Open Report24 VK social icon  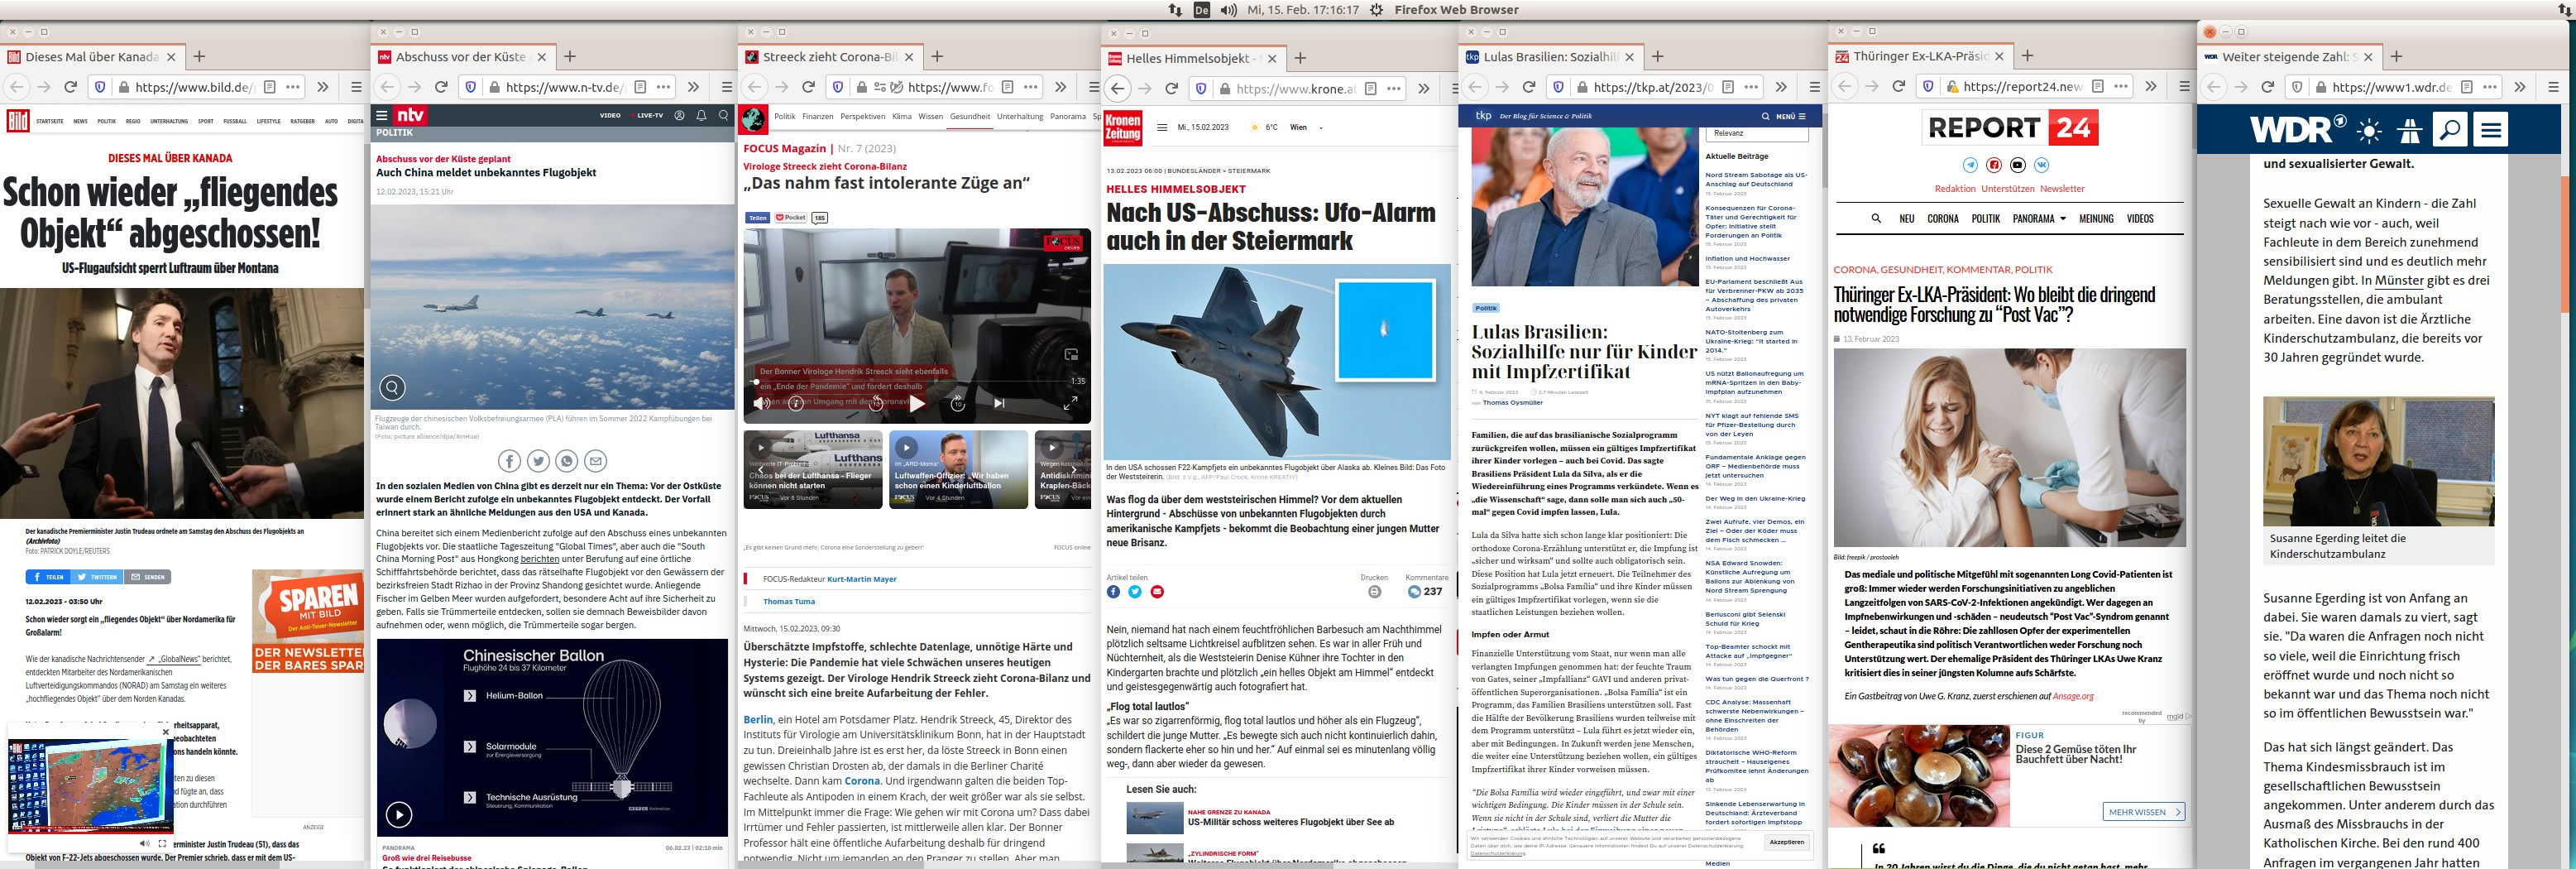(2041, 165)
